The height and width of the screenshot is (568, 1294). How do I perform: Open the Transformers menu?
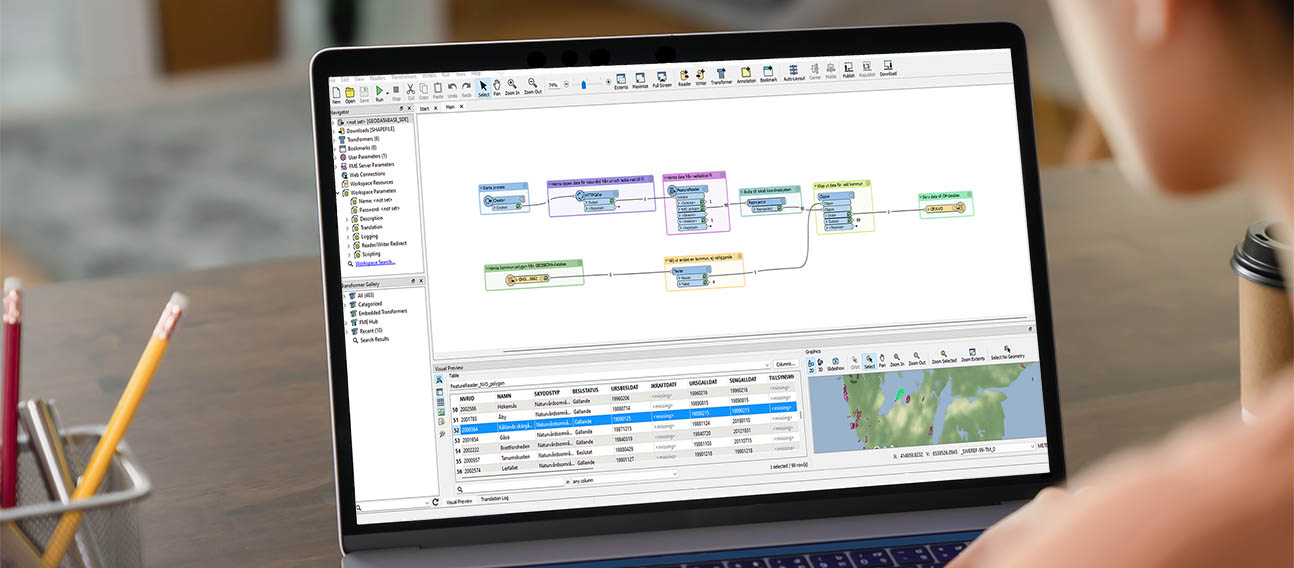(x=403, y=76)
